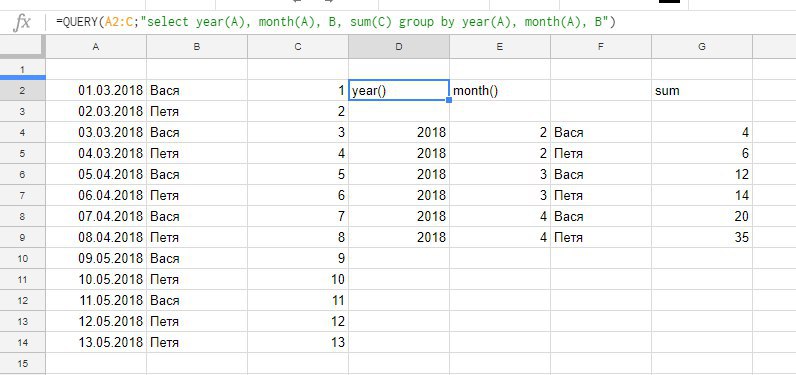Select row 12 header
Image resolution: width=796 pixels, height=375 pixels.
[22, 300]
